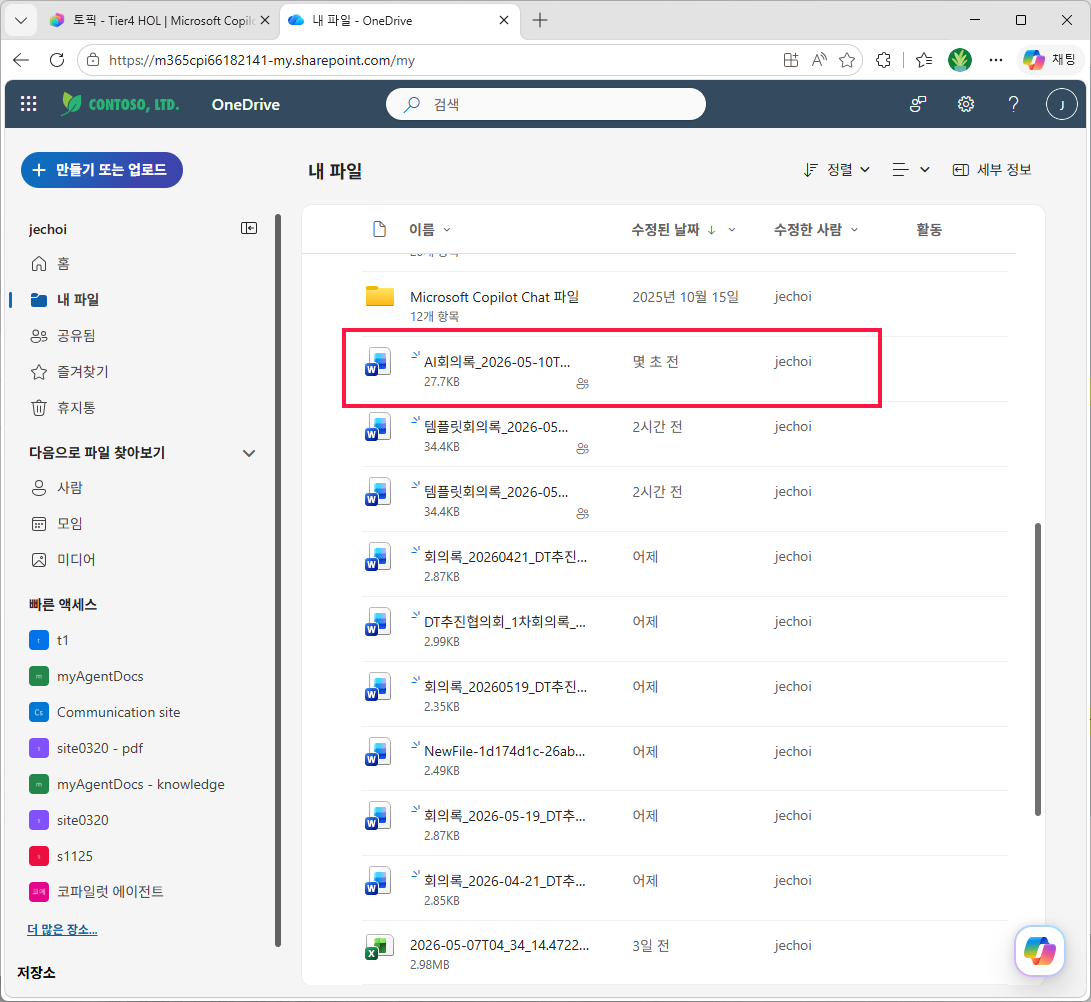Click Excel icon of 2026-05-07T04_34 file
Screen dimensions: 1091x1002
pyautogui.click(x=379, y=946)
